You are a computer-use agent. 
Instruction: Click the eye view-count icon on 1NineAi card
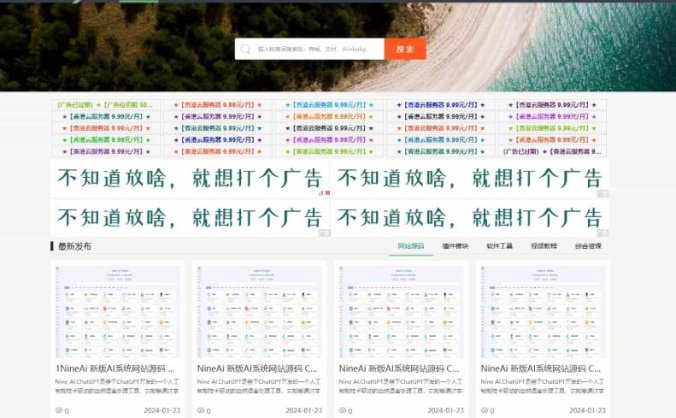pyautogui.click(x=59, y=410)
